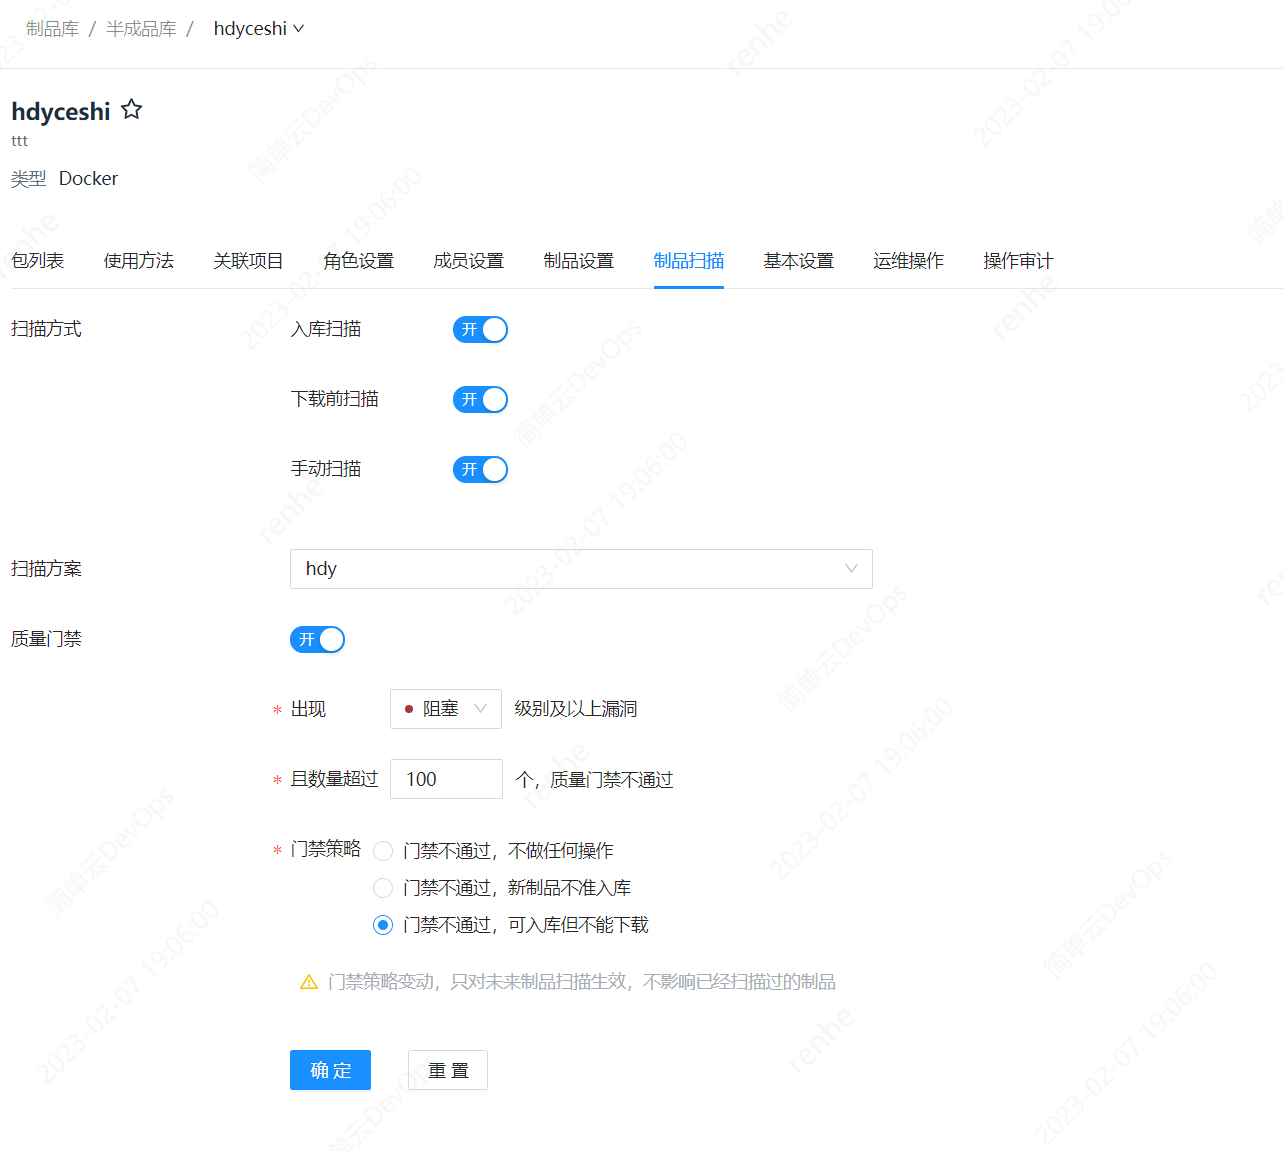Toggle the 入库扫描 switch

click(x=480, y=329)
